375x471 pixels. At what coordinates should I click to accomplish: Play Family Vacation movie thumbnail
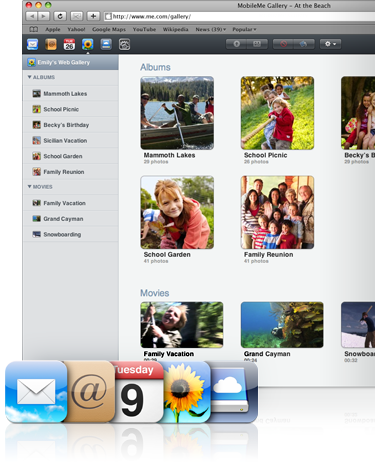pyautogui.click(x=182, y=325)
